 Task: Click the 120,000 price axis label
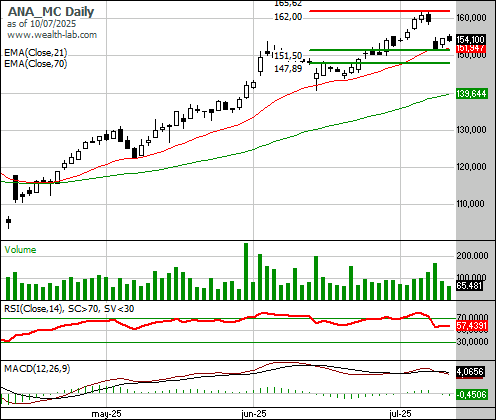click(471, 166)
